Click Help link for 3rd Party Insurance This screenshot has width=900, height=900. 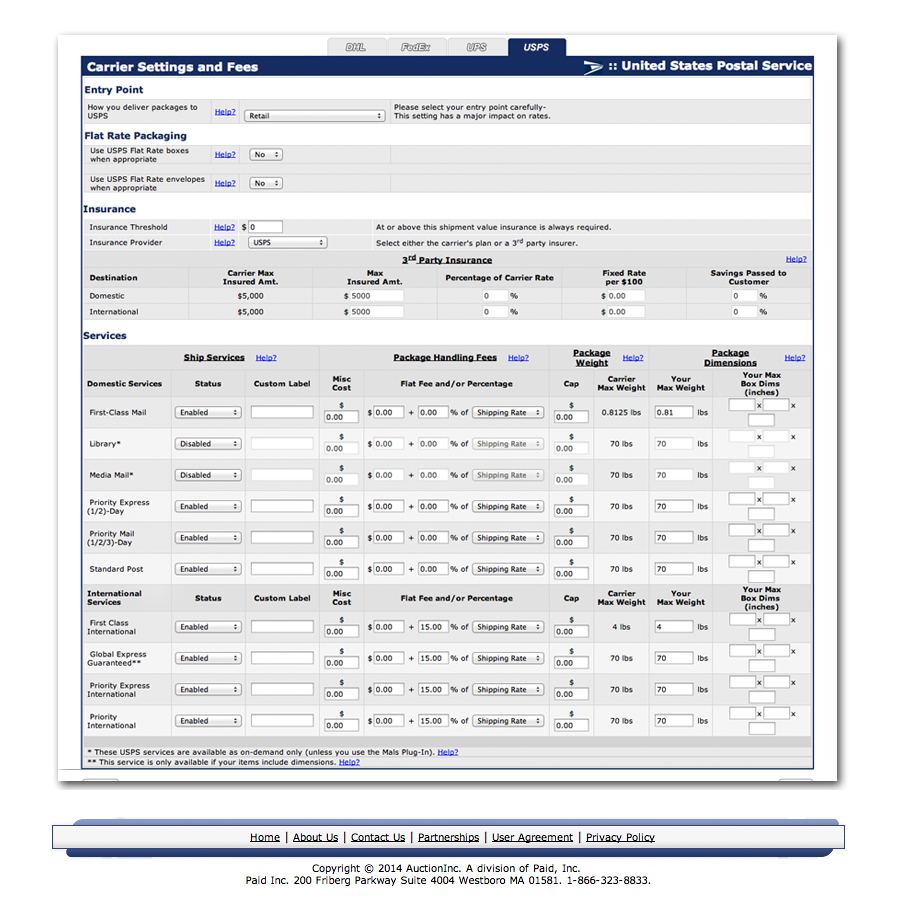point(796,259)
